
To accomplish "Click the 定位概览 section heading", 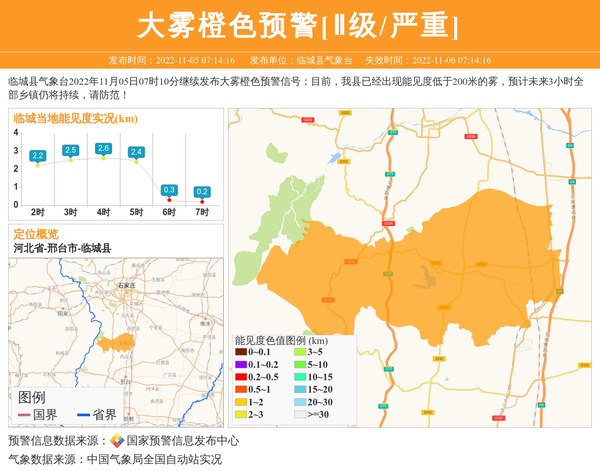I will pos(37,234).
